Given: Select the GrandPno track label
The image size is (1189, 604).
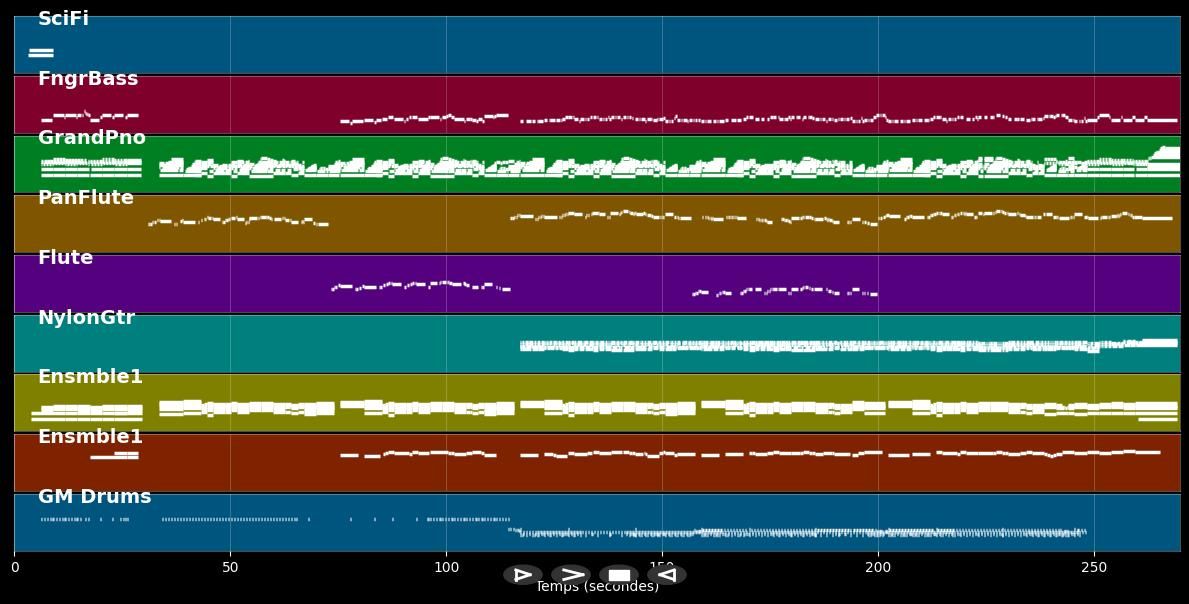Looking at the screenshot, I should pyautogui.click(x=92, y=137).
